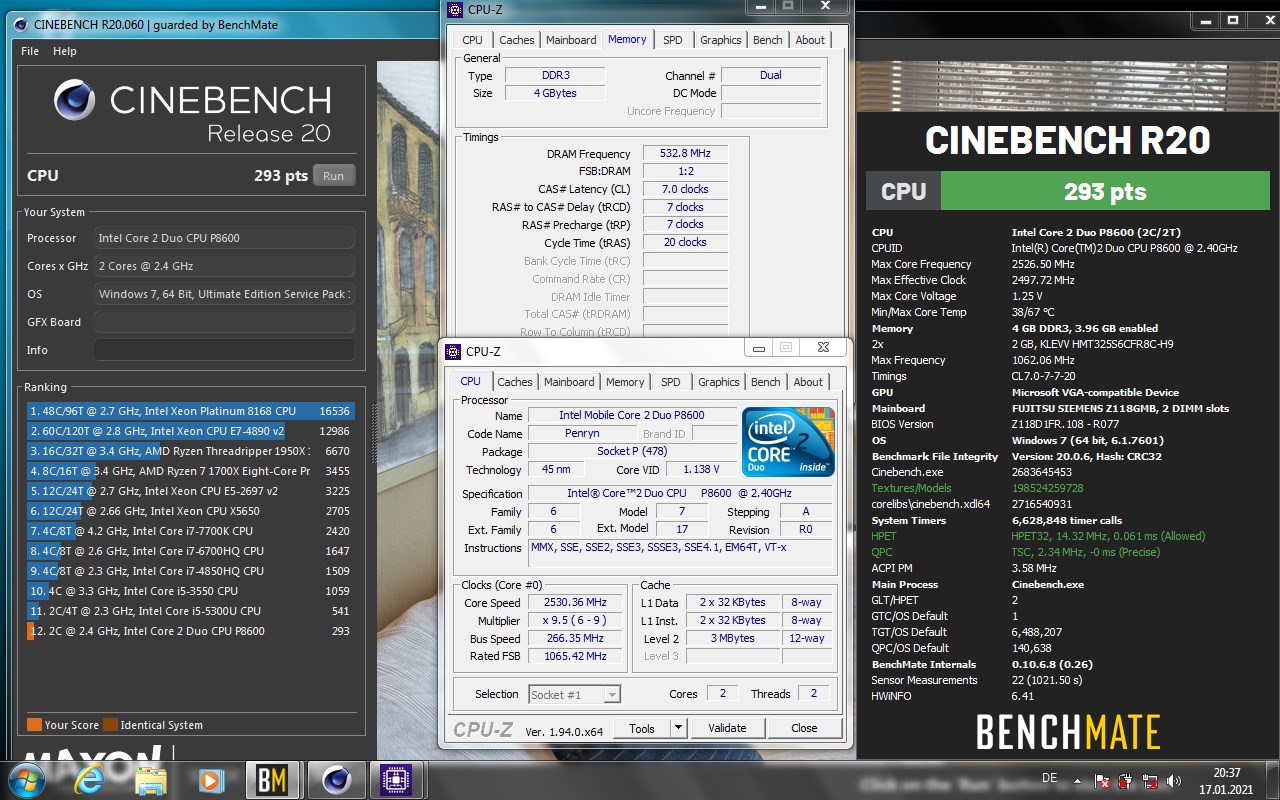Viewport: 1280px width, 800px height.
Task: Switch to CPU-Z on the taskbar
Action: tap(397, 780)
